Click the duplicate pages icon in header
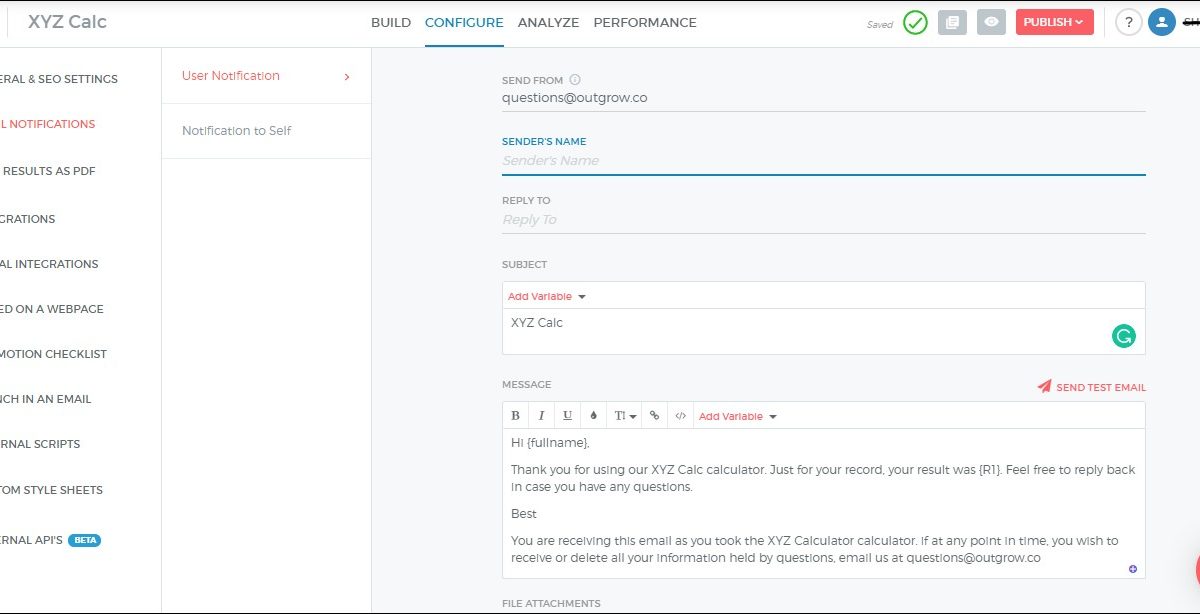The width and height of the screenshot is (1200, 614). click(952, 22)
